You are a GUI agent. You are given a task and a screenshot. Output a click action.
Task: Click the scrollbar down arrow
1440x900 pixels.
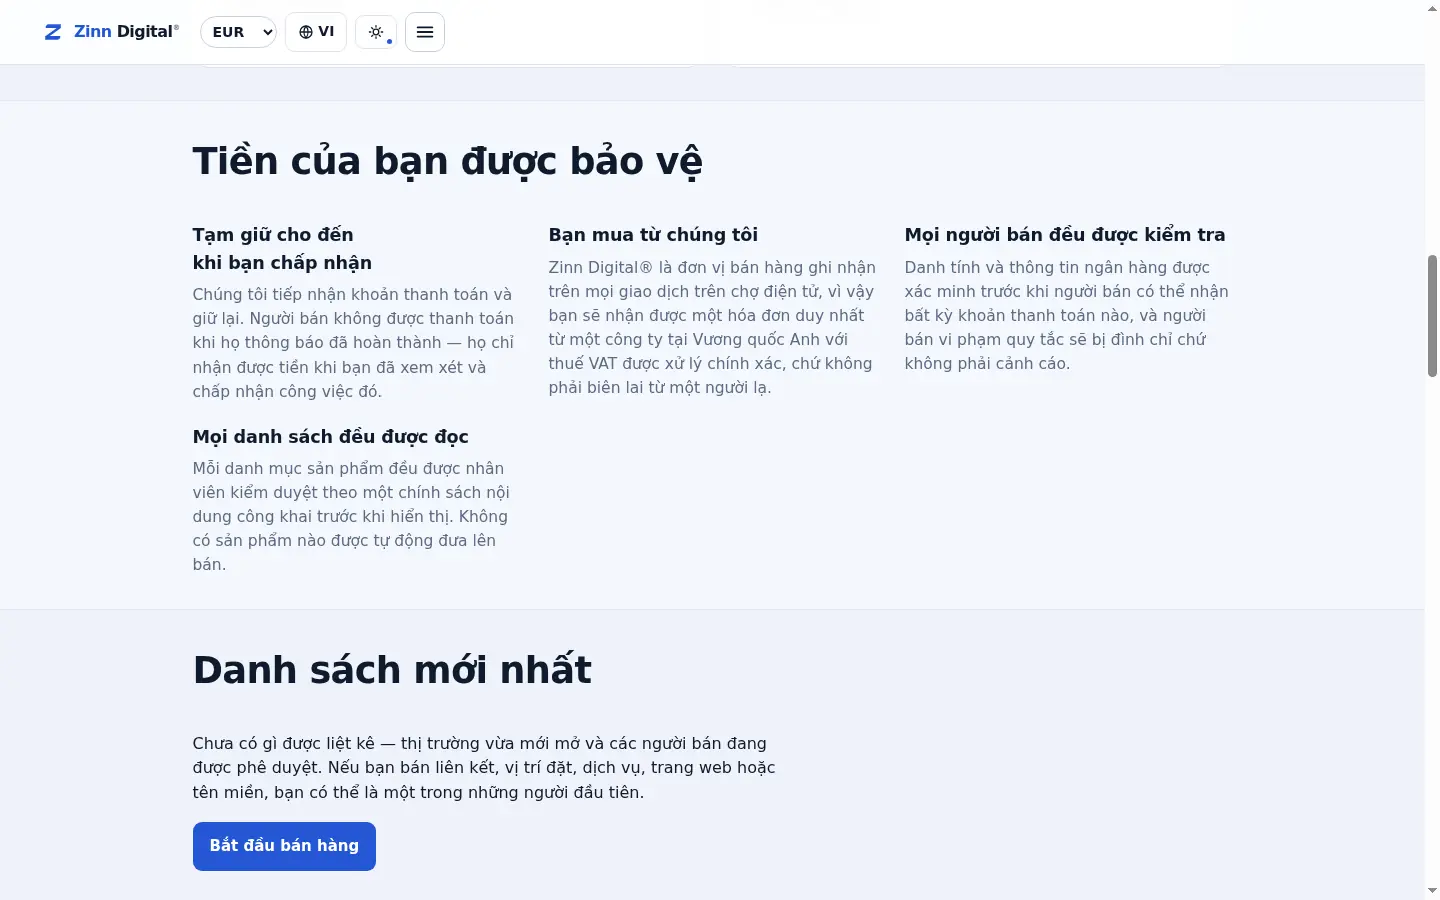pos(1432,891)
